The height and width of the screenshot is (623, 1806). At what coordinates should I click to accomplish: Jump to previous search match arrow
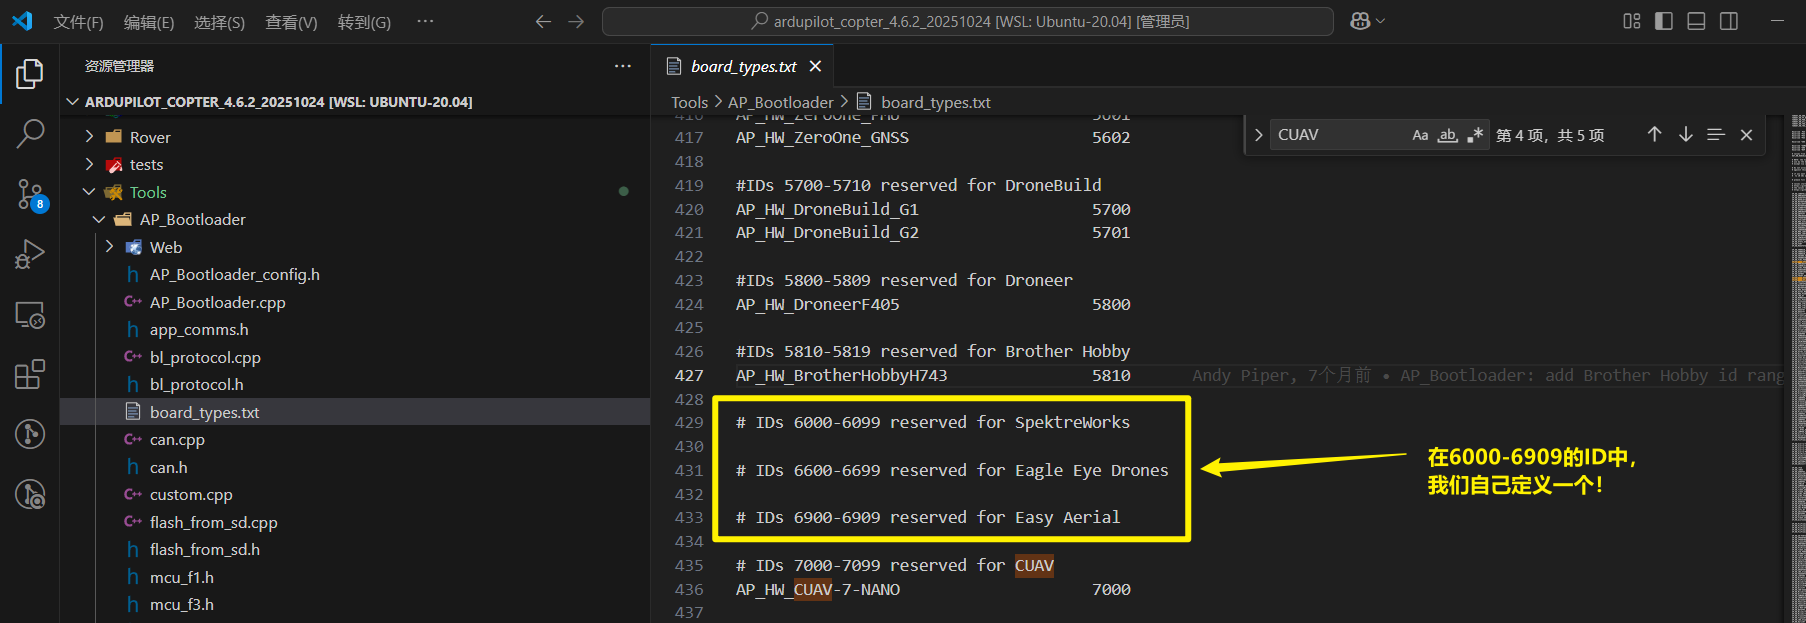(1654, 135)
